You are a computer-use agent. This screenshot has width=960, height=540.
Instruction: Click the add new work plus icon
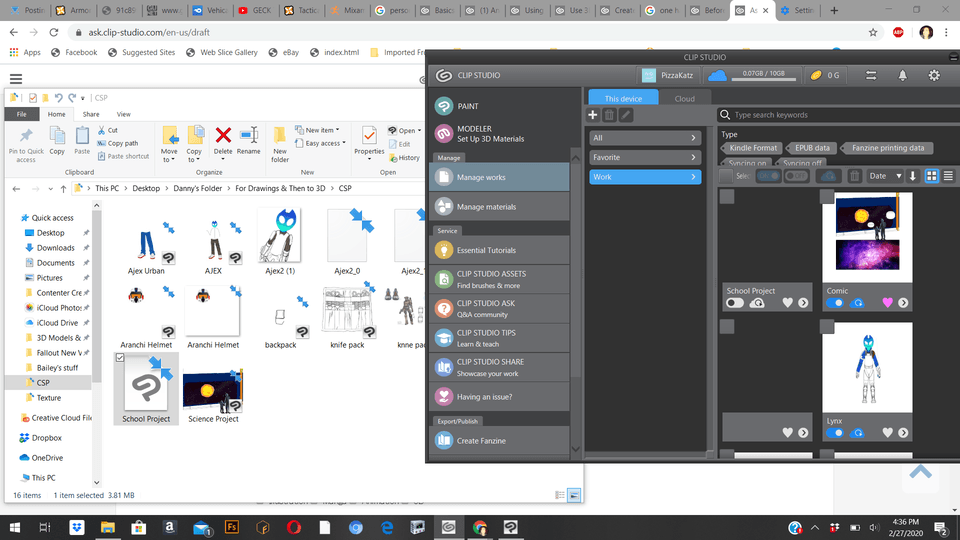[594, 115]
